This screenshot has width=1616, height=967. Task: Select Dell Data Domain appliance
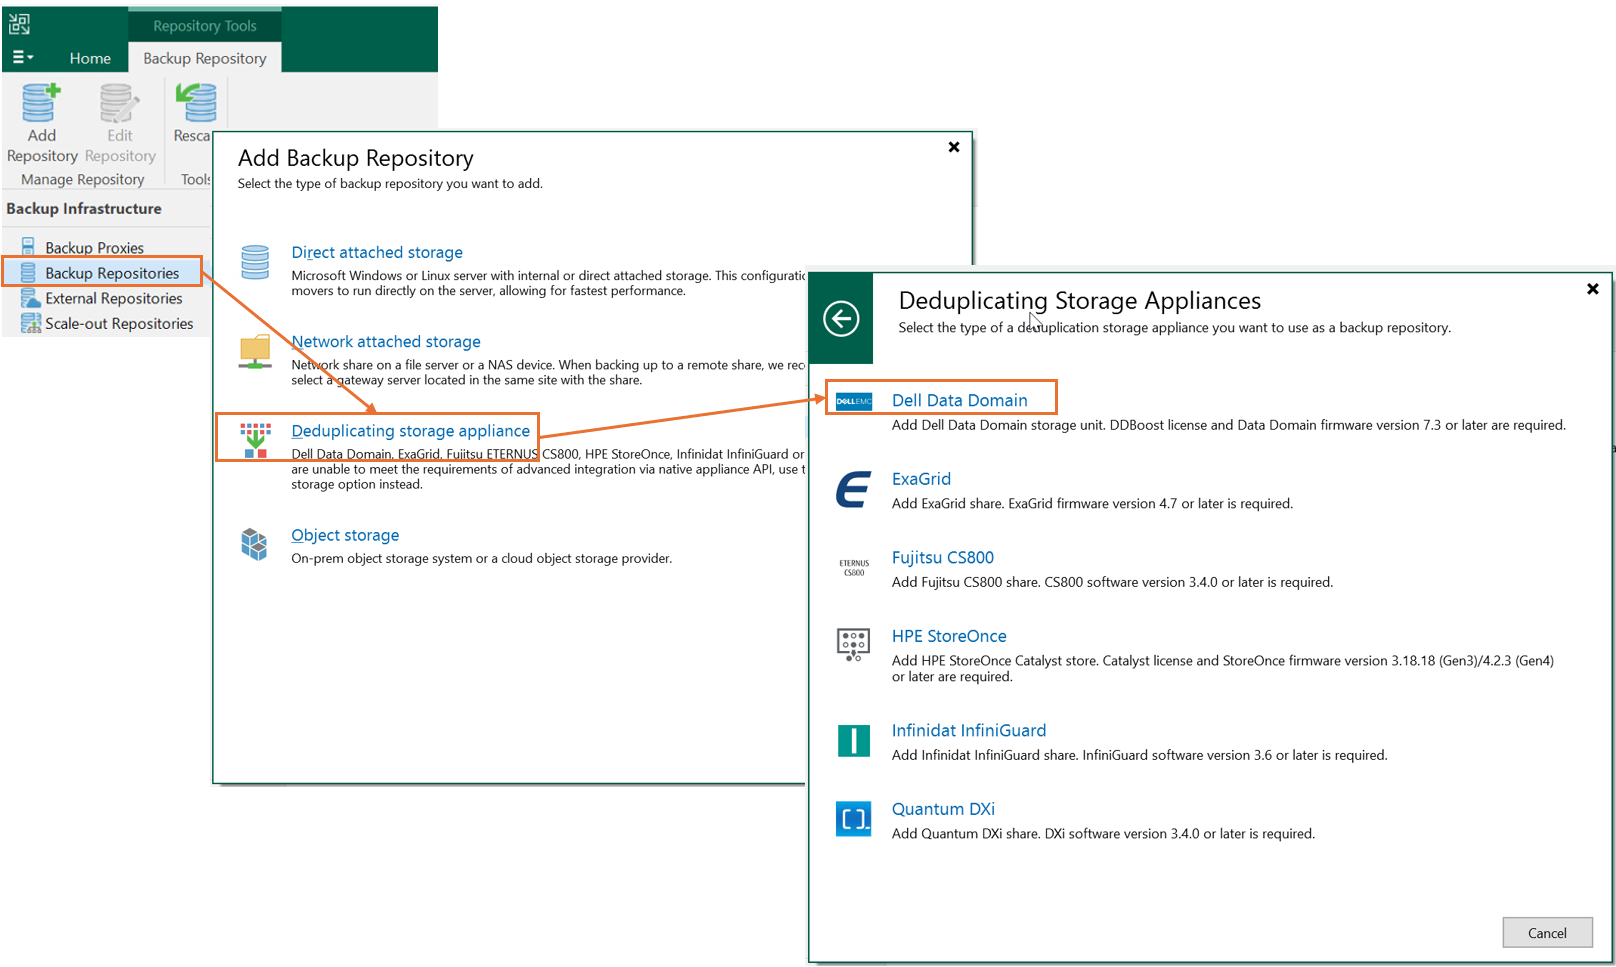pos(960,400)
